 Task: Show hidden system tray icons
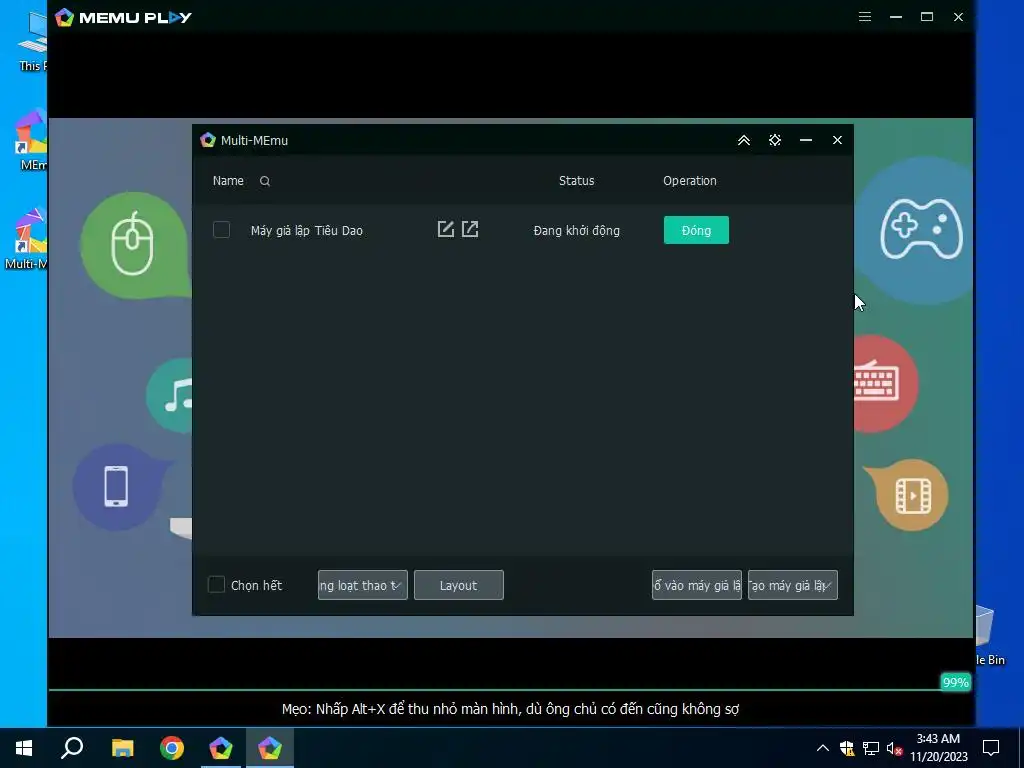[823, 748]
